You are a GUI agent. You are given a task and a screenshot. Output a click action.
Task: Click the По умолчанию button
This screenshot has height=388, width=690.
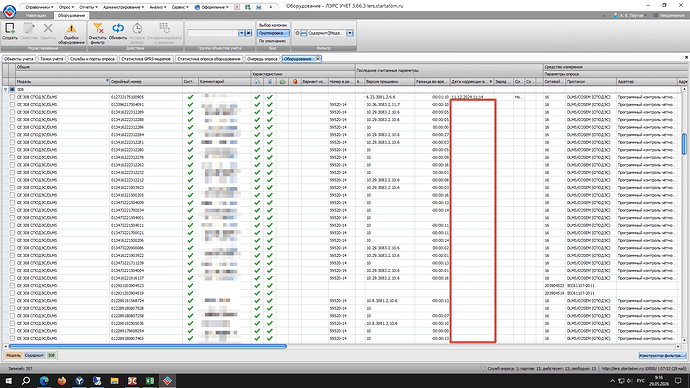click(x=273, y=41)
